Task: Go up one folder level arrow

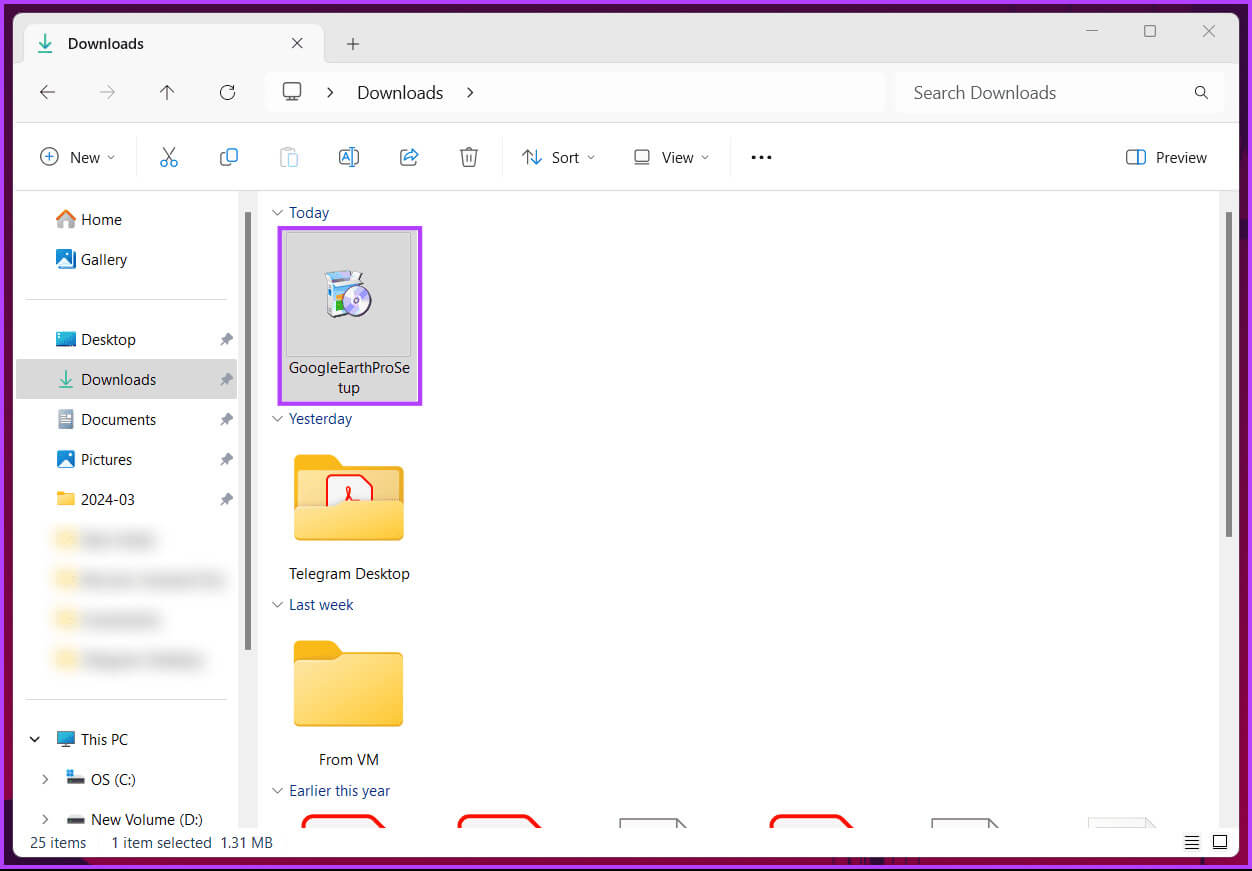Action: (x=167, y=92)
